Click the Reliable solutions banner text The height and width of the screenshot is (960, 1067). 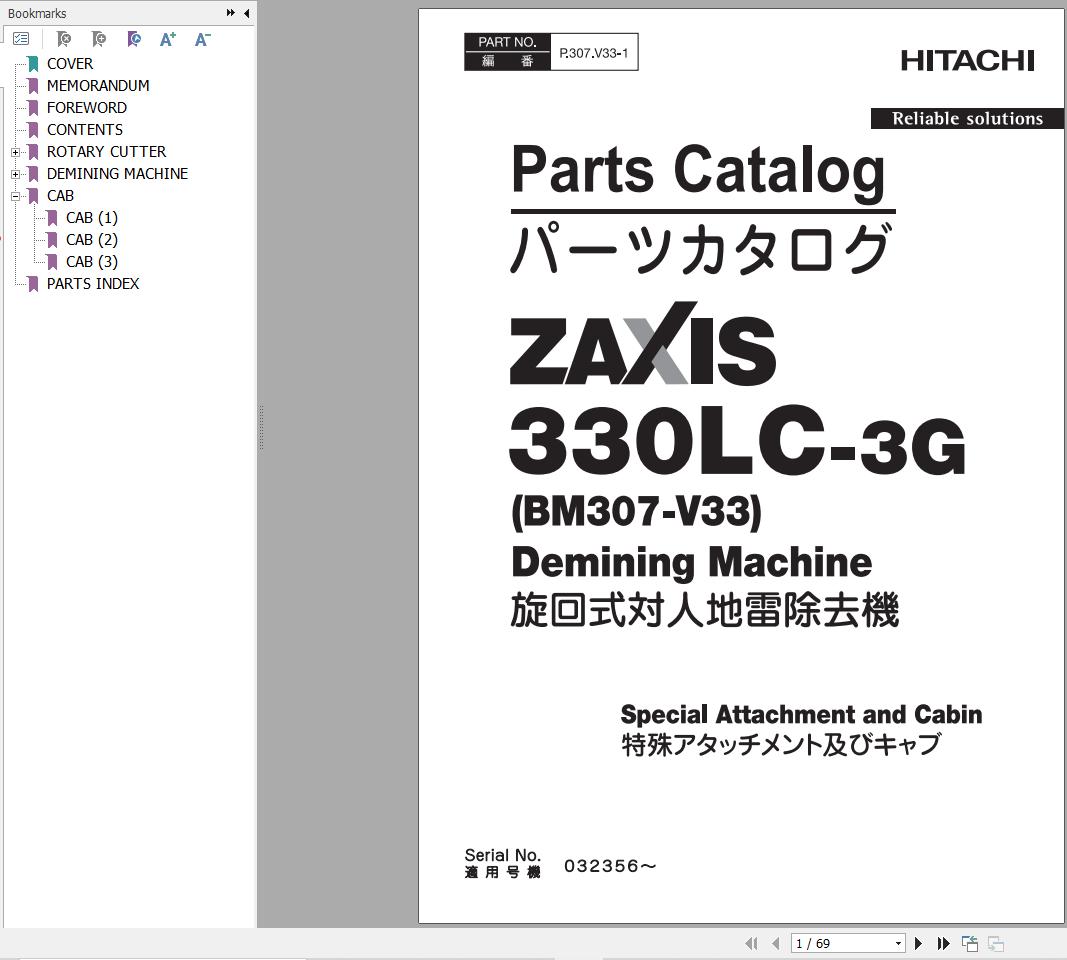click(967, 118)
